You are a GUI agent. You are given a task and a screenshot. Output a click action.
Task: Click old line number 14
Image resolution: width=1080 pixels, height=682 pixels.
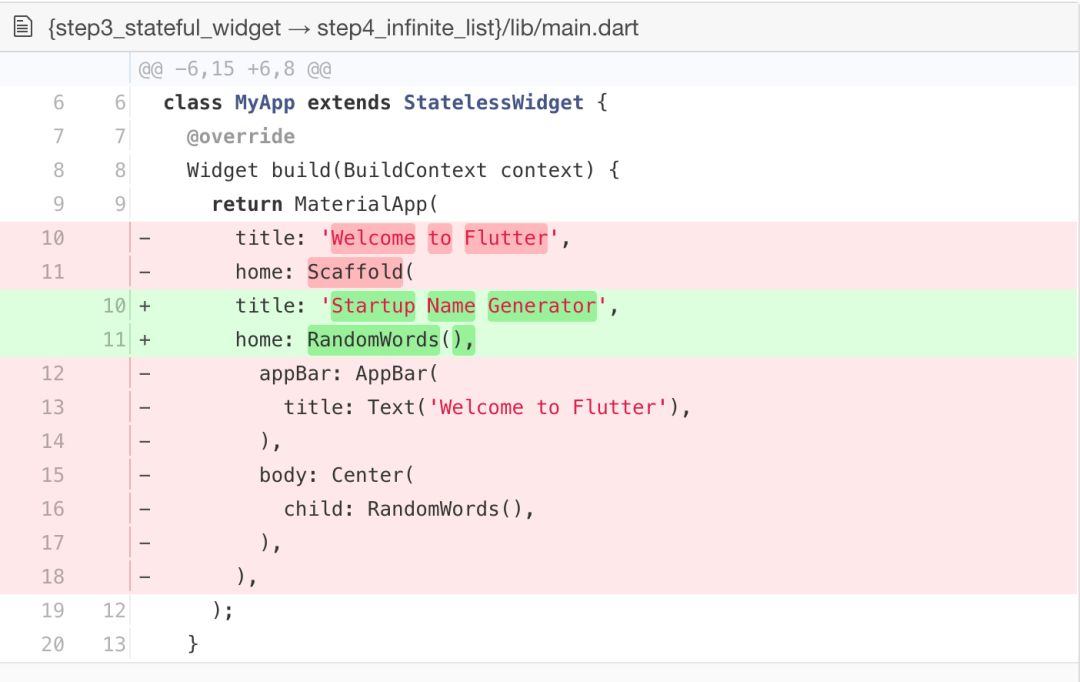click(53, 441)
